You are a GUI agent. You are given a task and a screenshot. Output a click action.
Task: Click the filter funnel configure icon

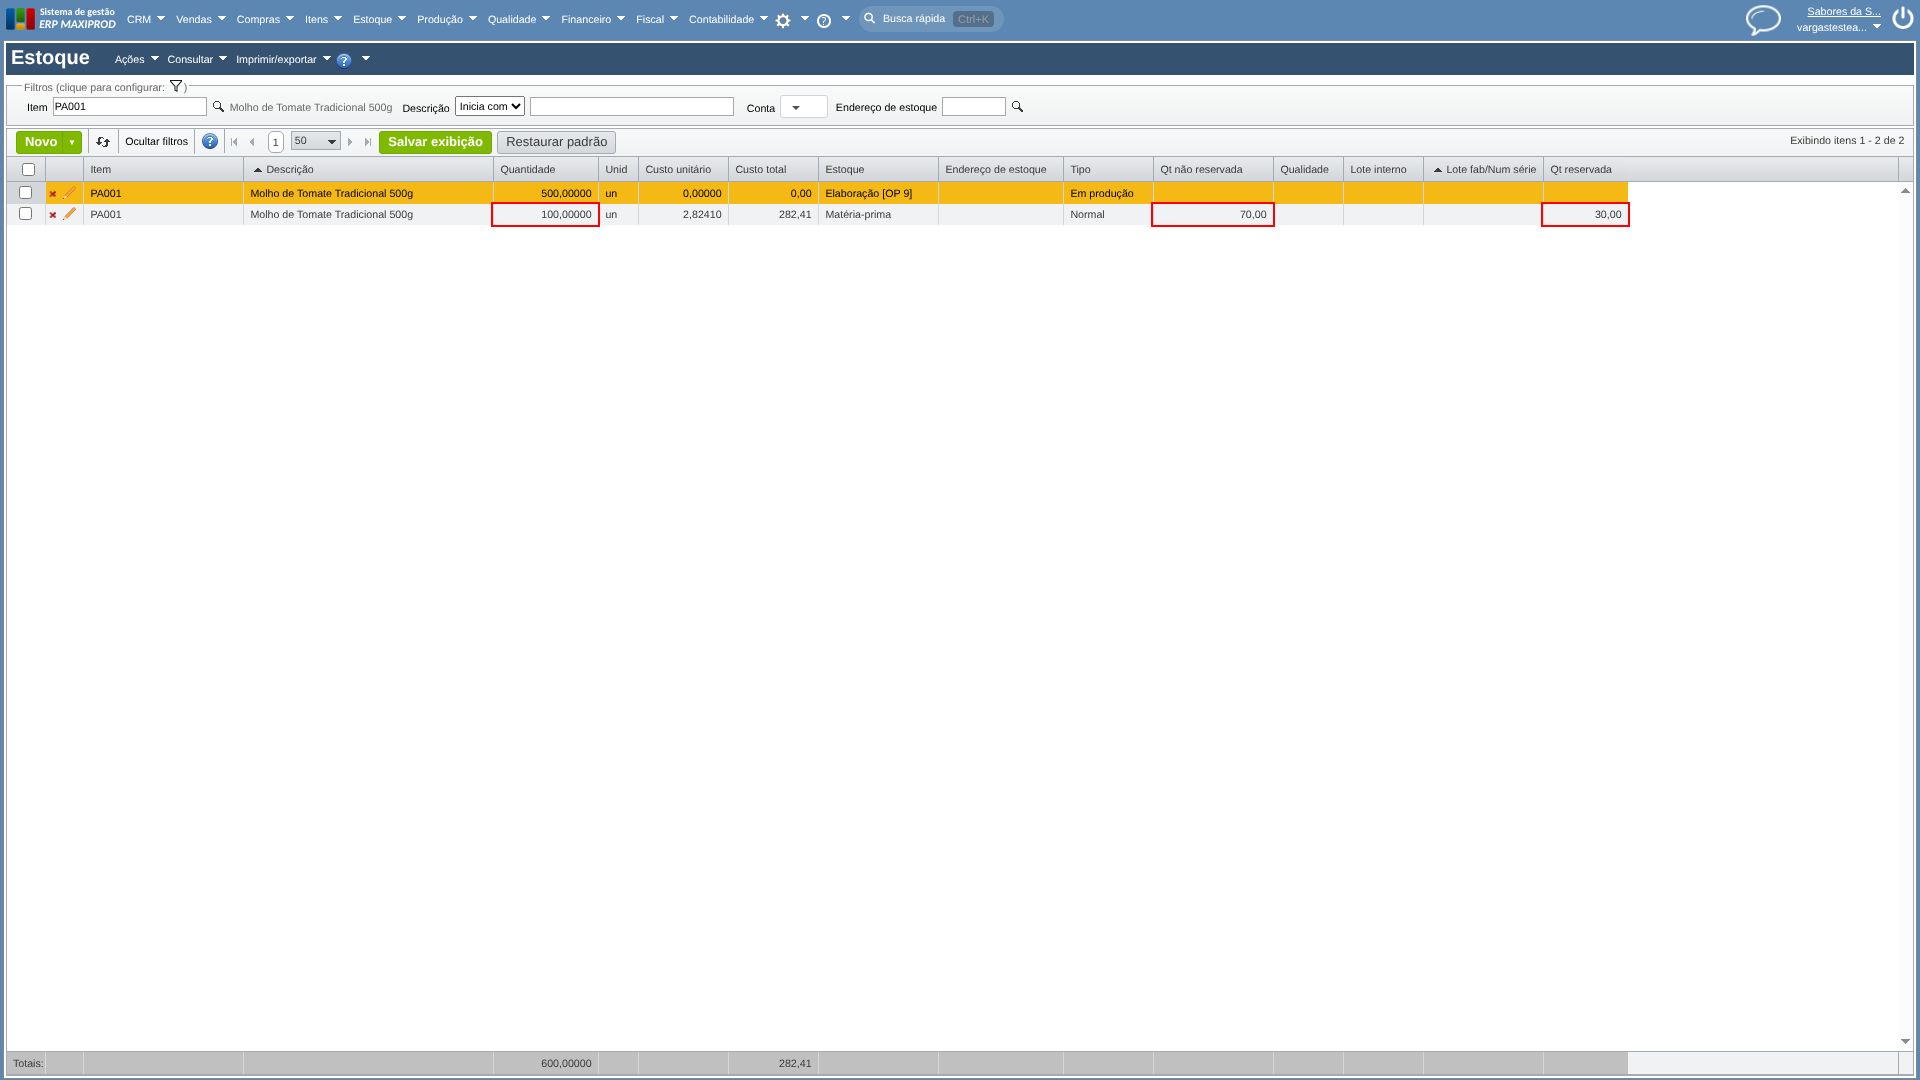tap(176, 86)
